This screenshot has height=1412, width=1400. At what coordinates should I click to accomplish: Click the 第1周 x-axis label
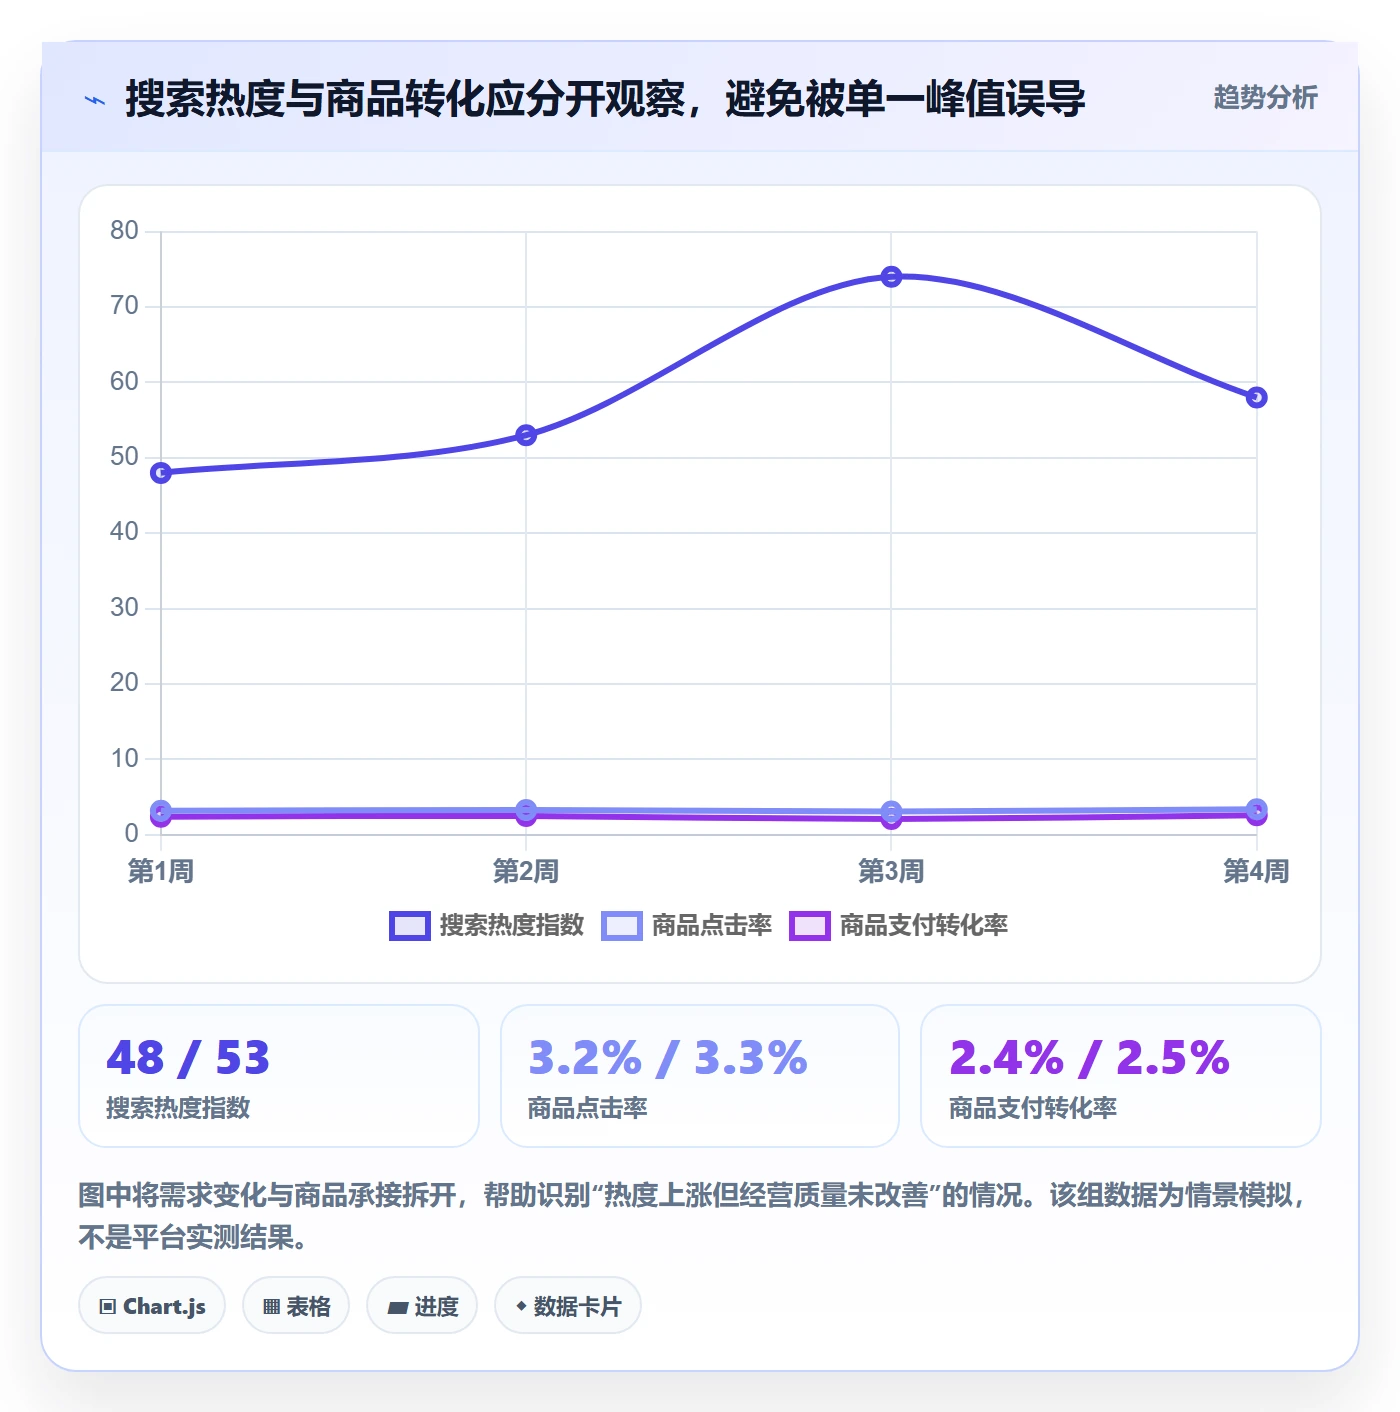coord(161,872)
